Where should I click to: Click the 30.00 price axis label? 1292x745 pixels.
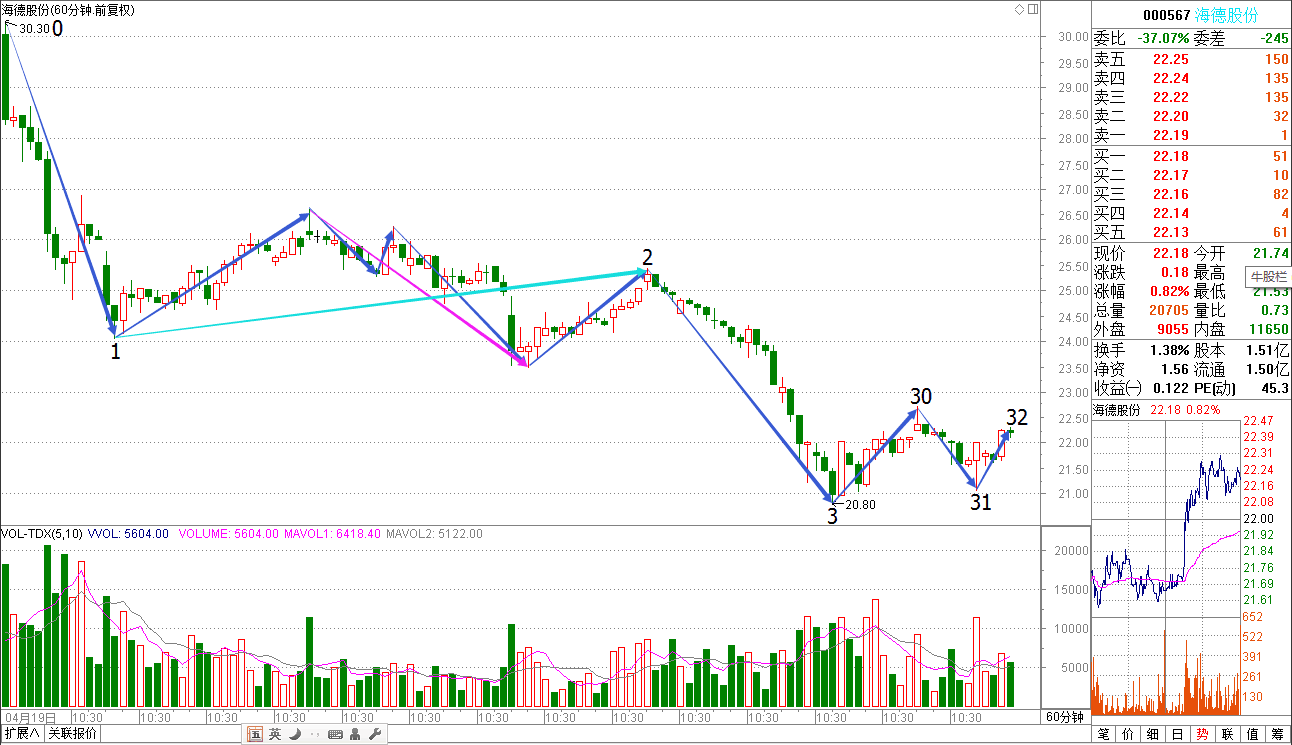pos(1073,36)
